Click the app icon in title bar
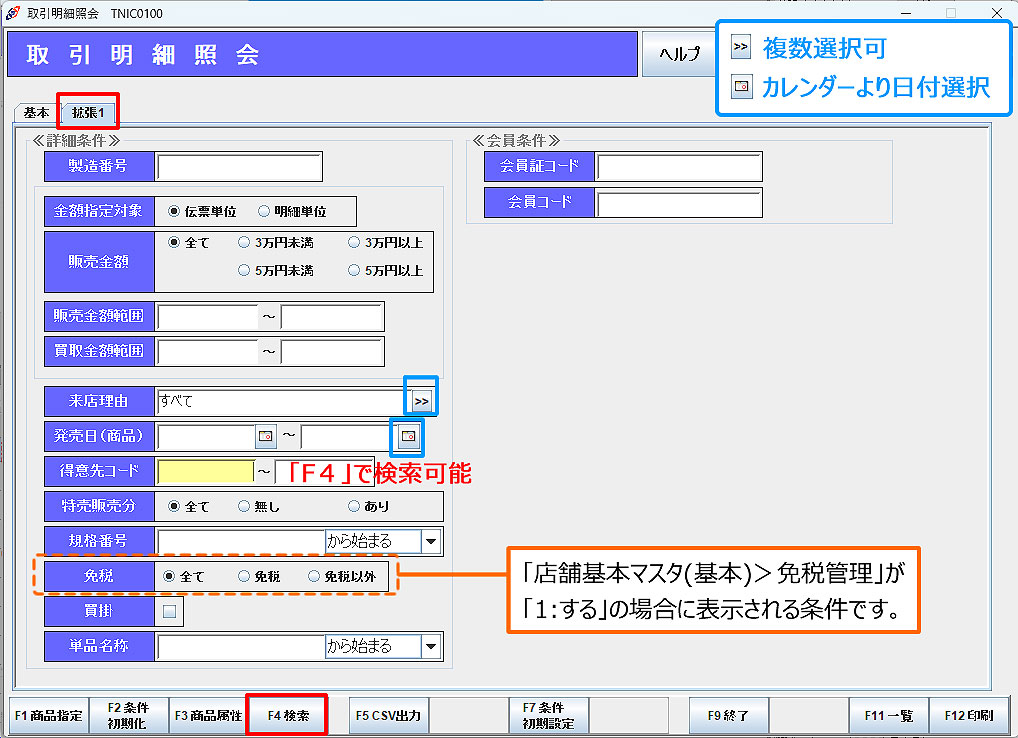 12,13
